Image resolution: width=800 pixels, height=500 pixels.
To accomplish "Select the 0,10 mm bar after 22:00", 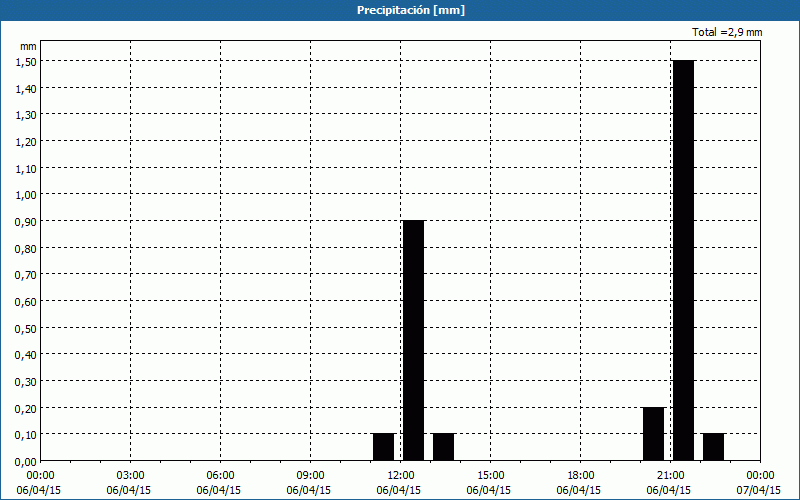I will (713, 447).
